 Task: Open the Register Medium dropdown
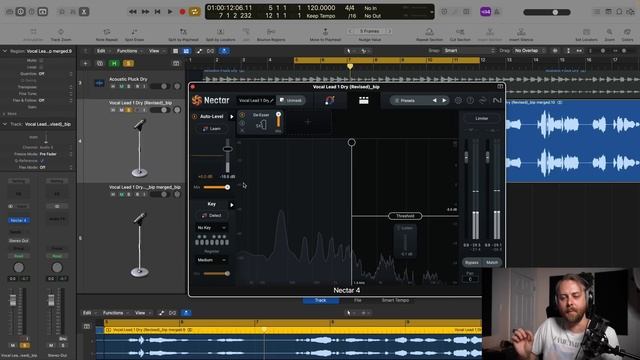click(x=211, y=260)
